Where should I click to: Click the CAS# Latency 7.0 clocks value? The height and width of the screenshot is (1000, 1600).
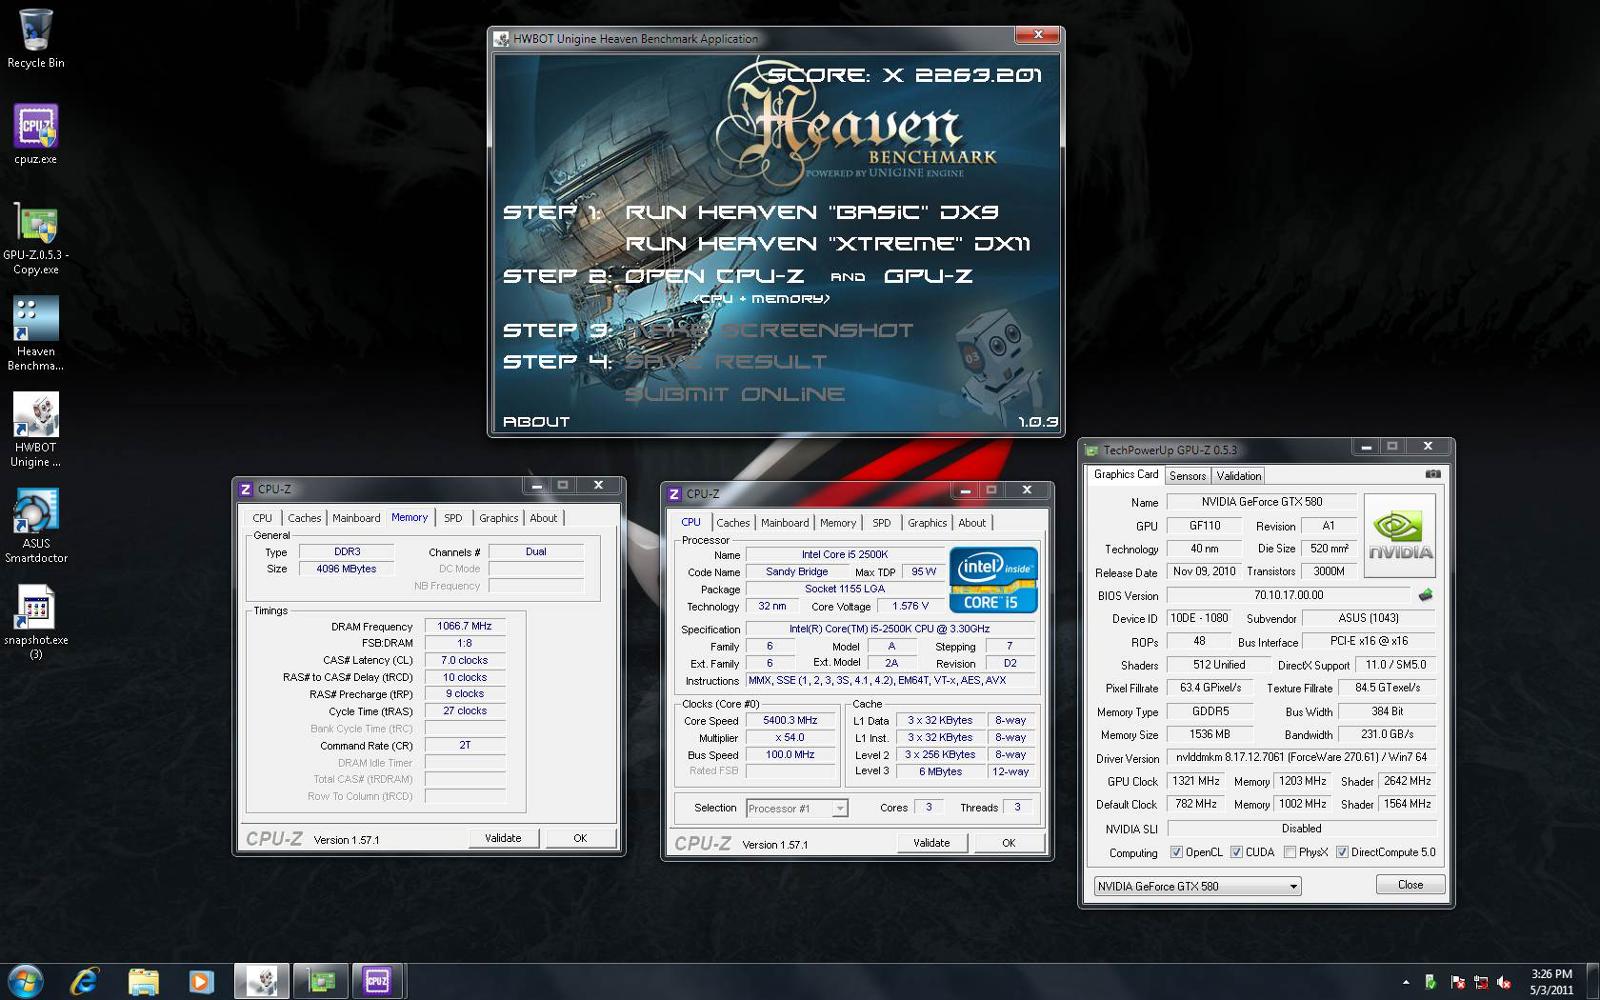[x=464, y=660]
